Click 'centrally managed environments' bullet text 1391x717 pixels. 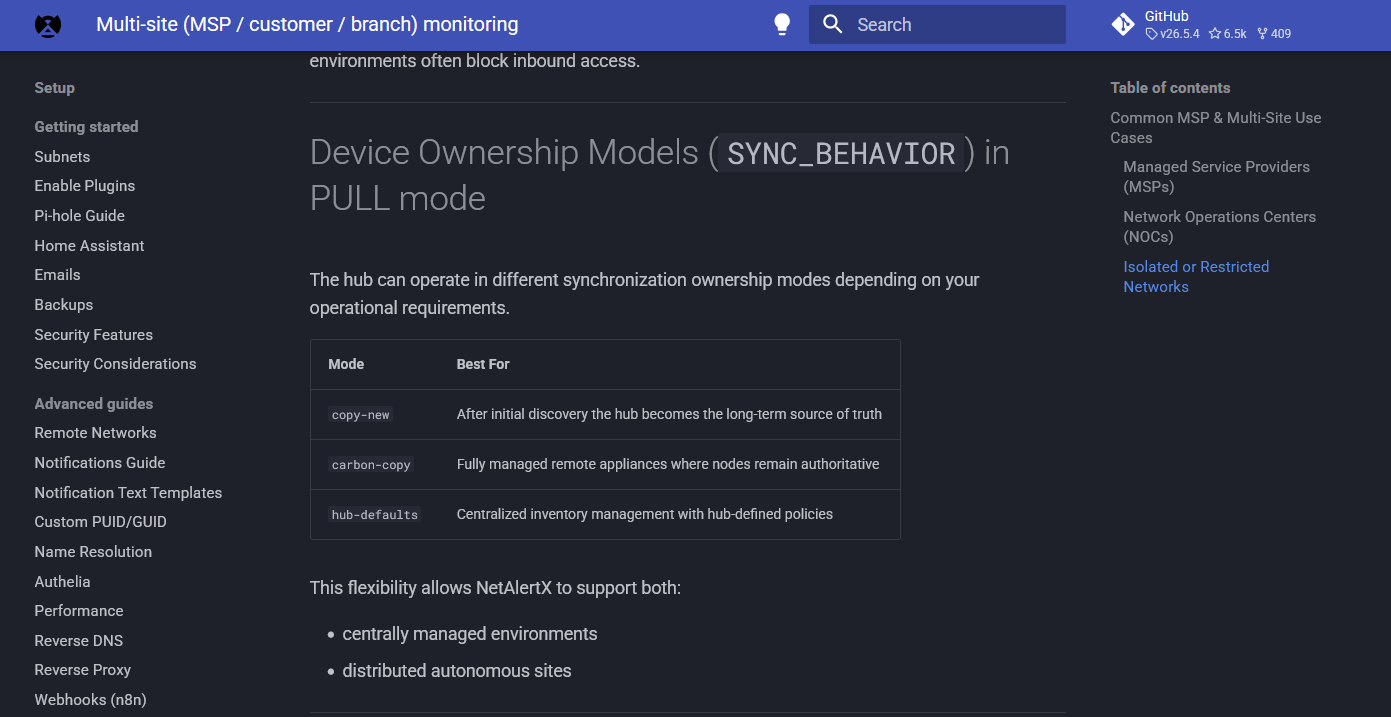coord(470,634)
